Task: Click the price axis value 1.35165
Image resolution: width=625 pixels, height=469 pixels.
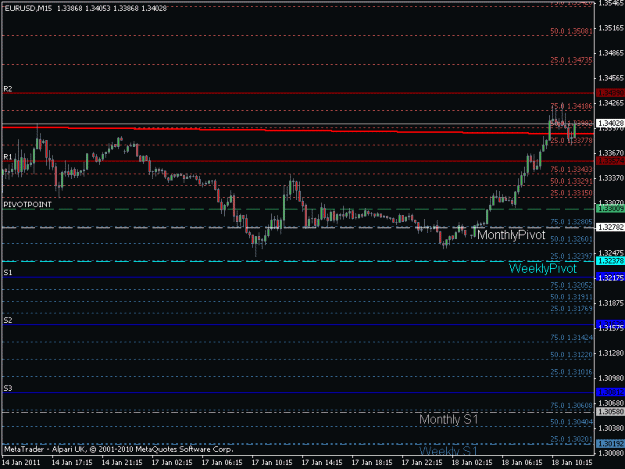Action: (611, 28)
